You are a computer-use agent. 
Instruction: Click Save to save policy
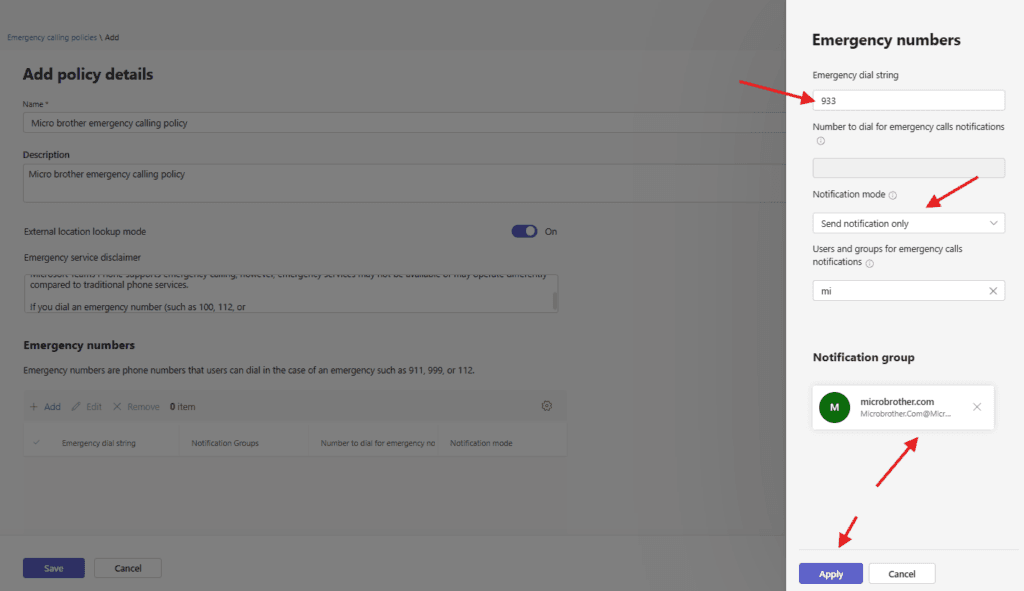(54, 568)
